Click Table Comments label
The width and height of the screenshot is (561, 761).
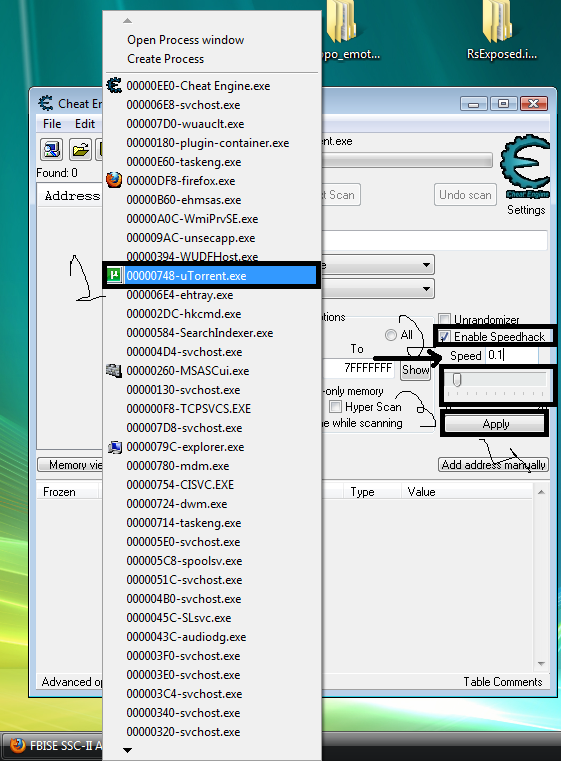(502, 681)
